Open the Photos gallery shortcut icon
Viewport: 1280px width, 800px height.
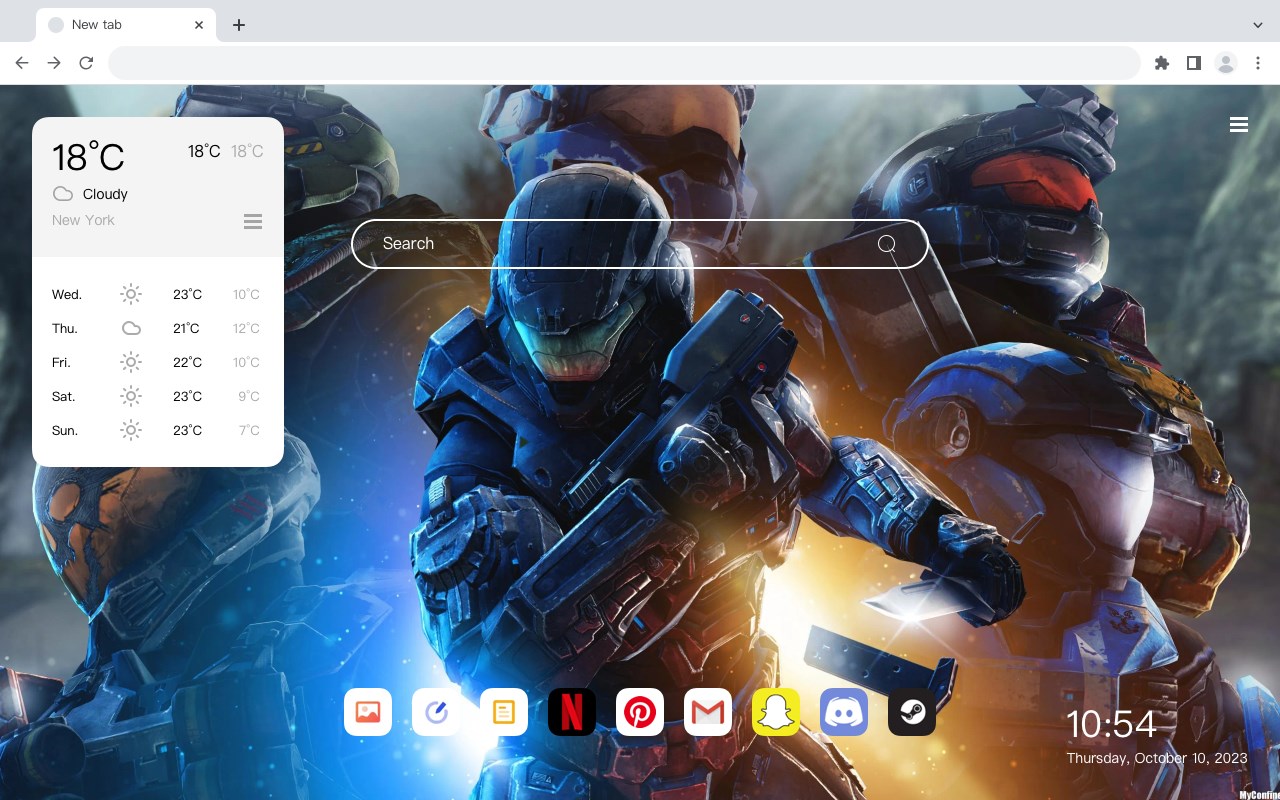click(x=368, y=712)
